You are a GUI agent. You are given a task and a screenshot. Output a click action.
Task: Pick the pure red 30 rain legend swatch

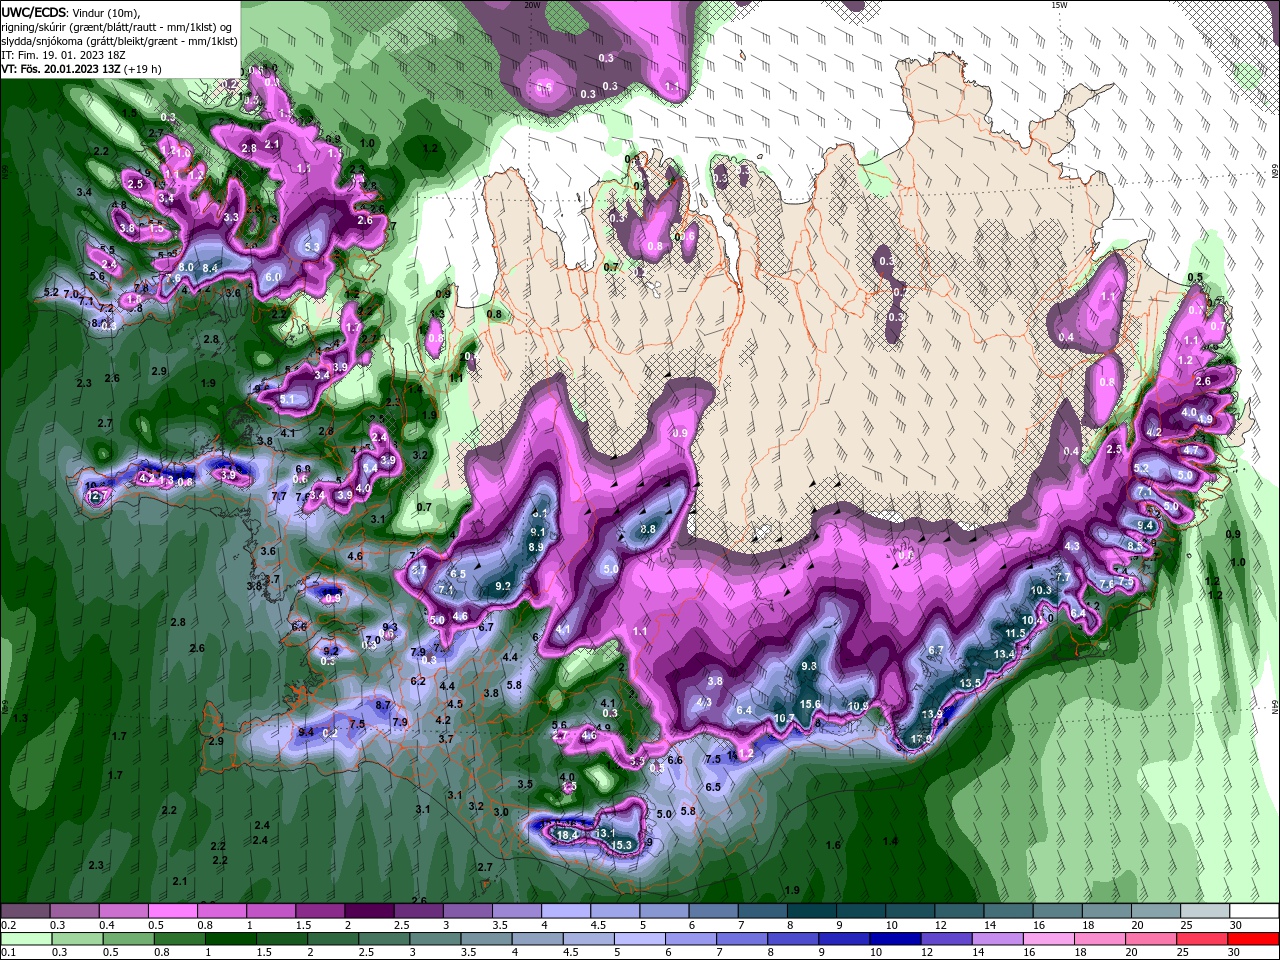coord(1254,939)
